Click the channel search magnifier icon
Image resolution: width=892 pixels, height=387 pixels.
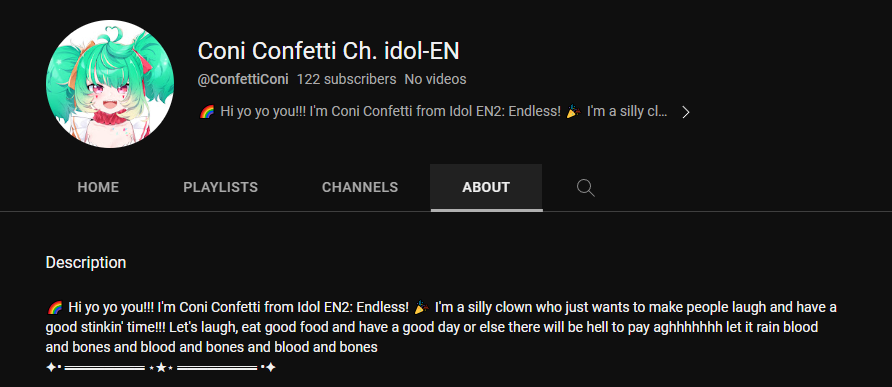585,187
